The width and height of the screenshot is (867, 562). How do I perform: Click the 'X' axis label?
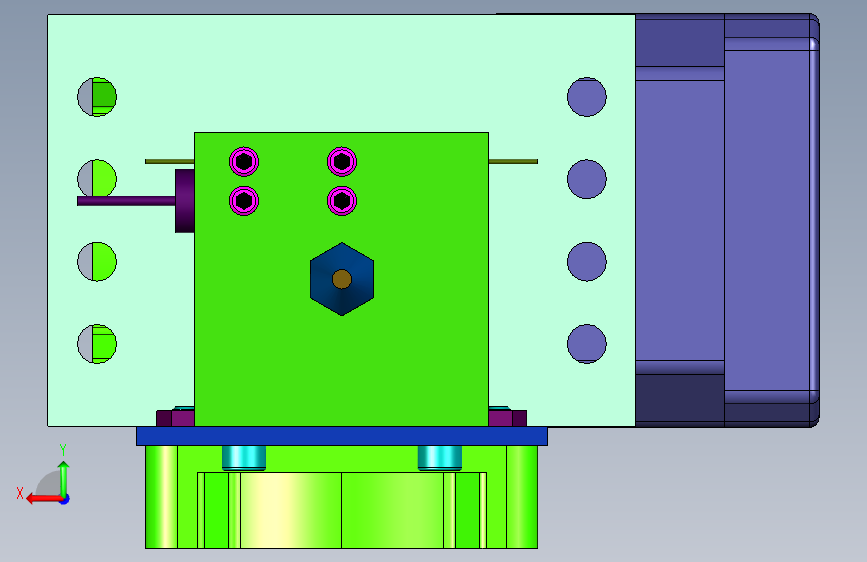point(20,493)
